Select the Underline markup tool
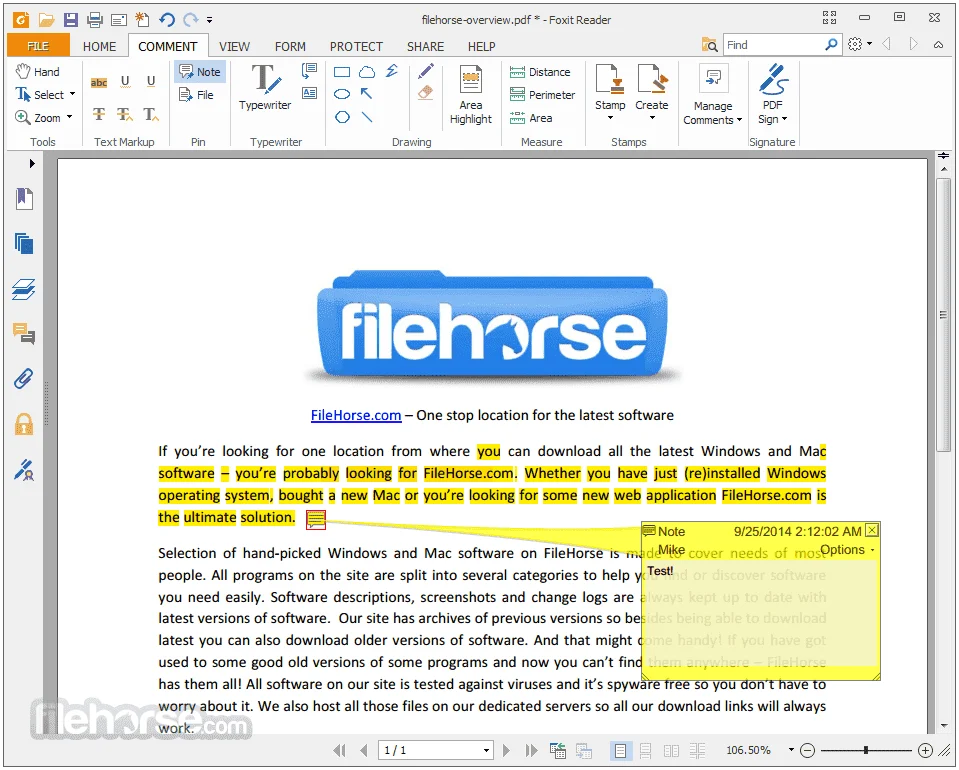 pyautogui.click(x=151, y=81)
